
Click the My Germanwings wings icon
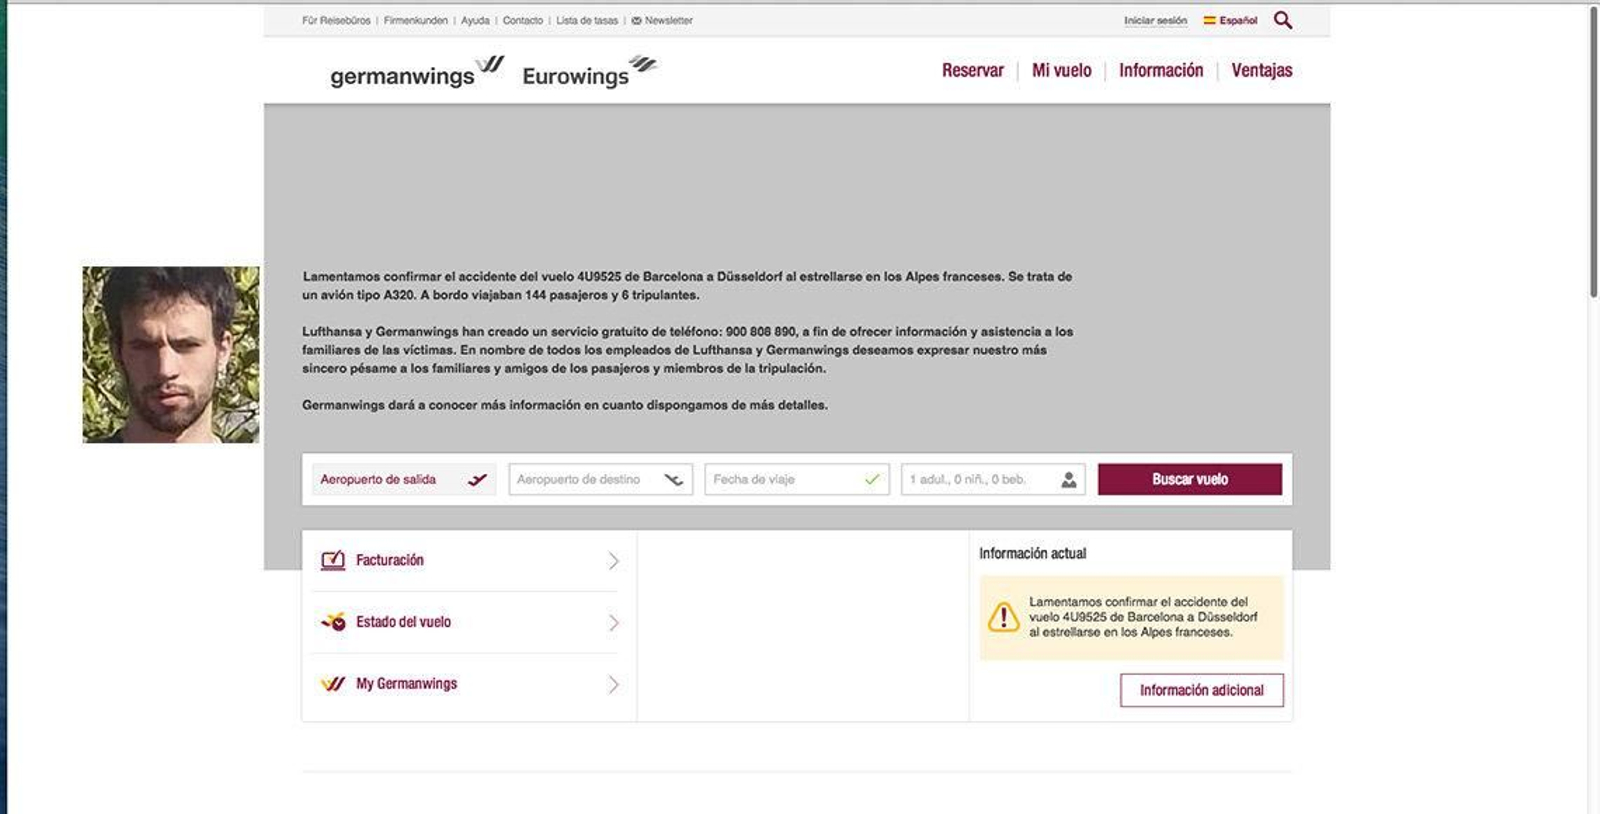333,684
